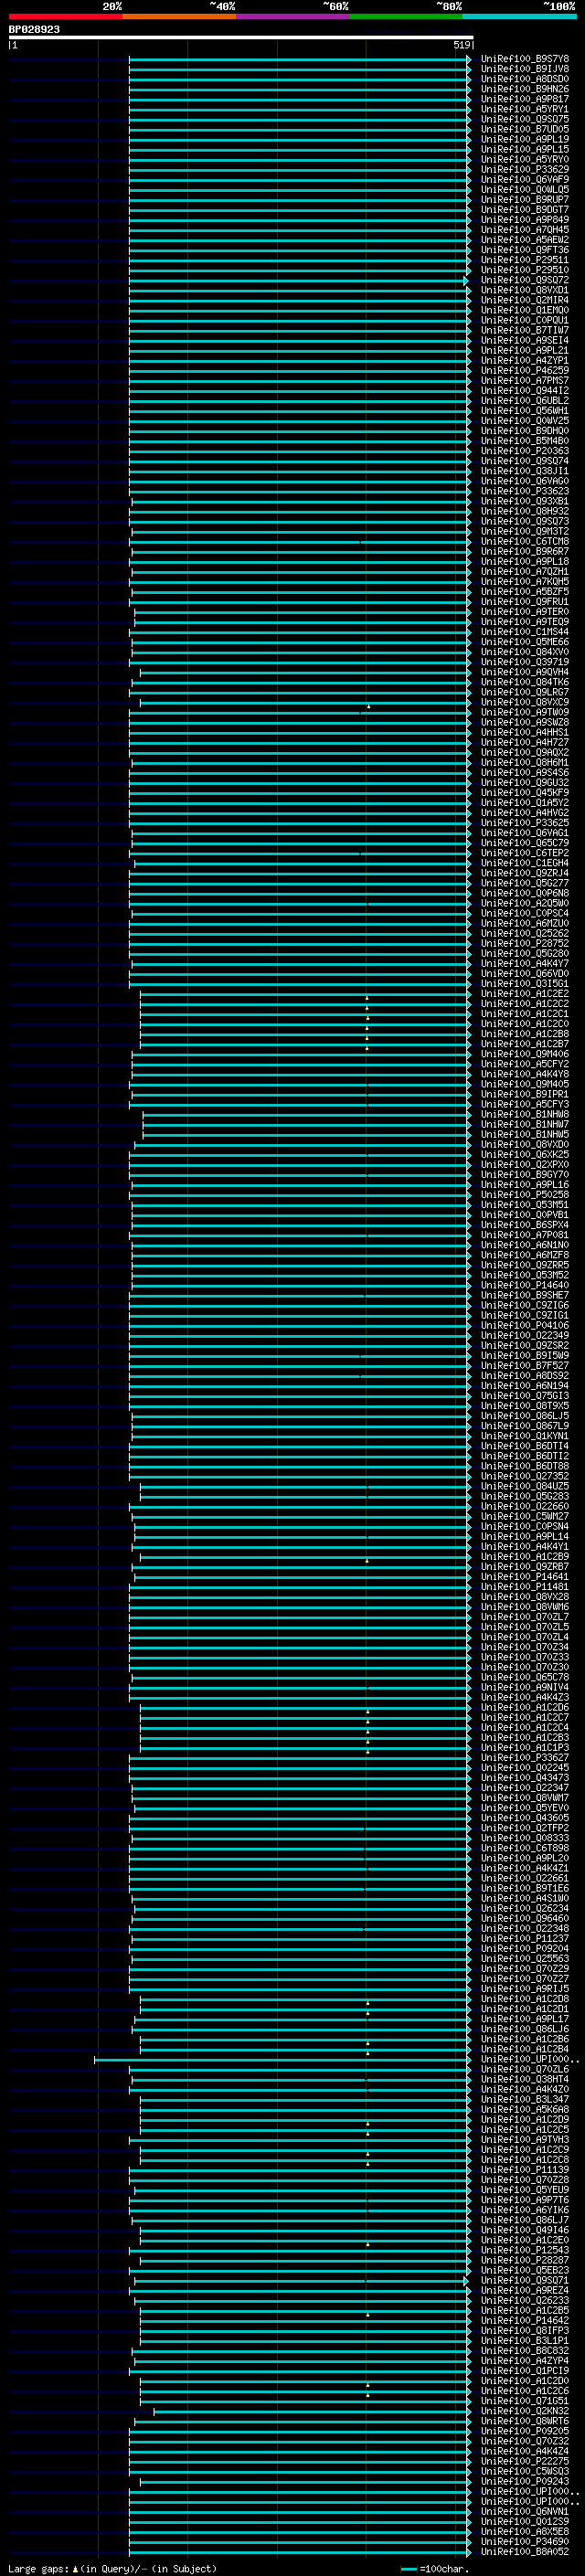
Task: Select UniRef100_P22275 label
Action: tap(524, 2462)
